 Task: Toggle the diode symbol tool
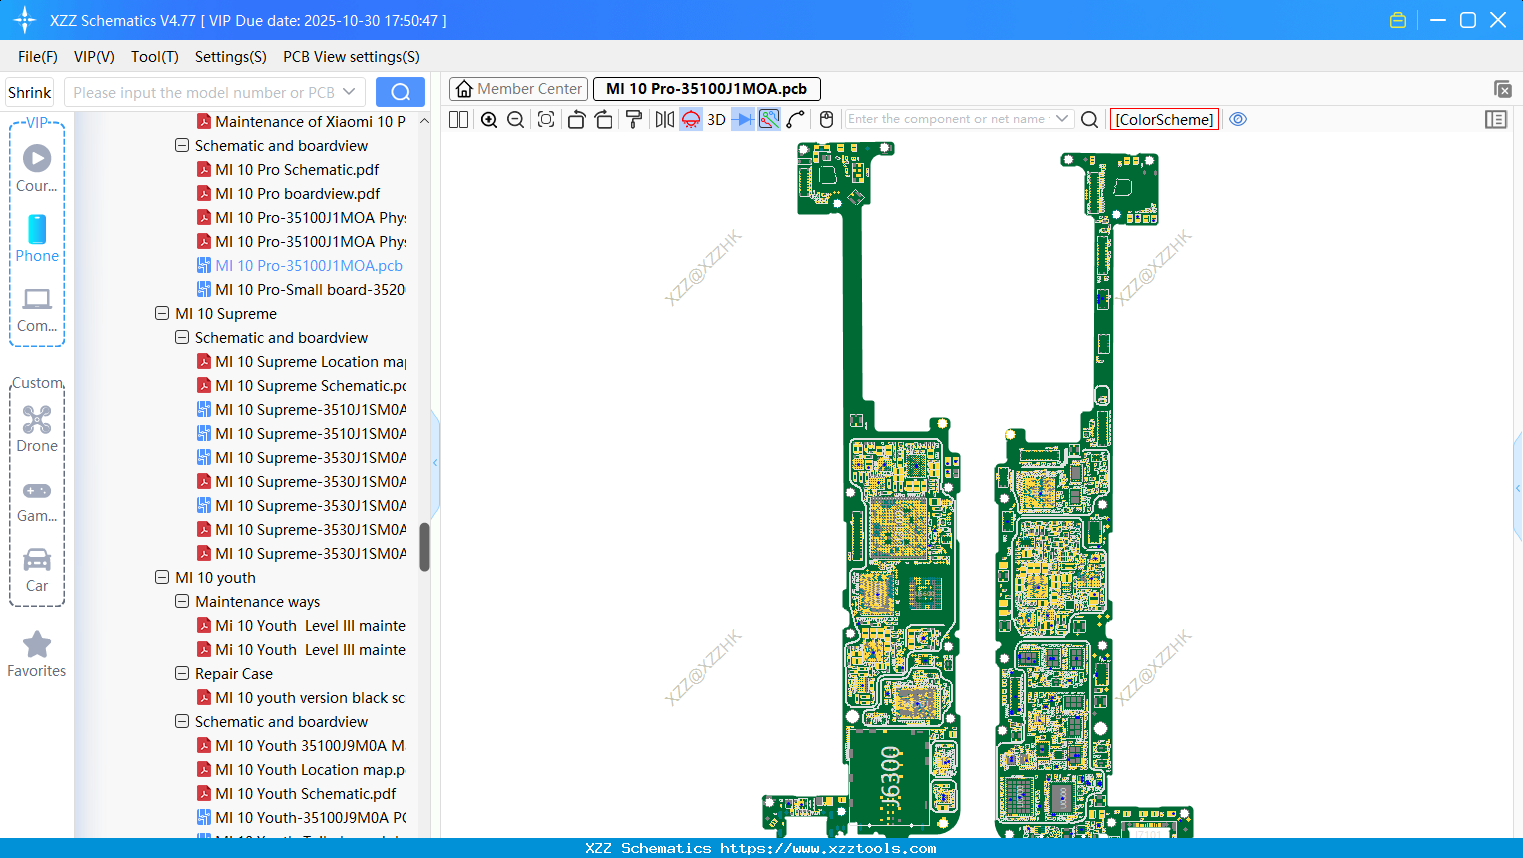tap(743, 119)
